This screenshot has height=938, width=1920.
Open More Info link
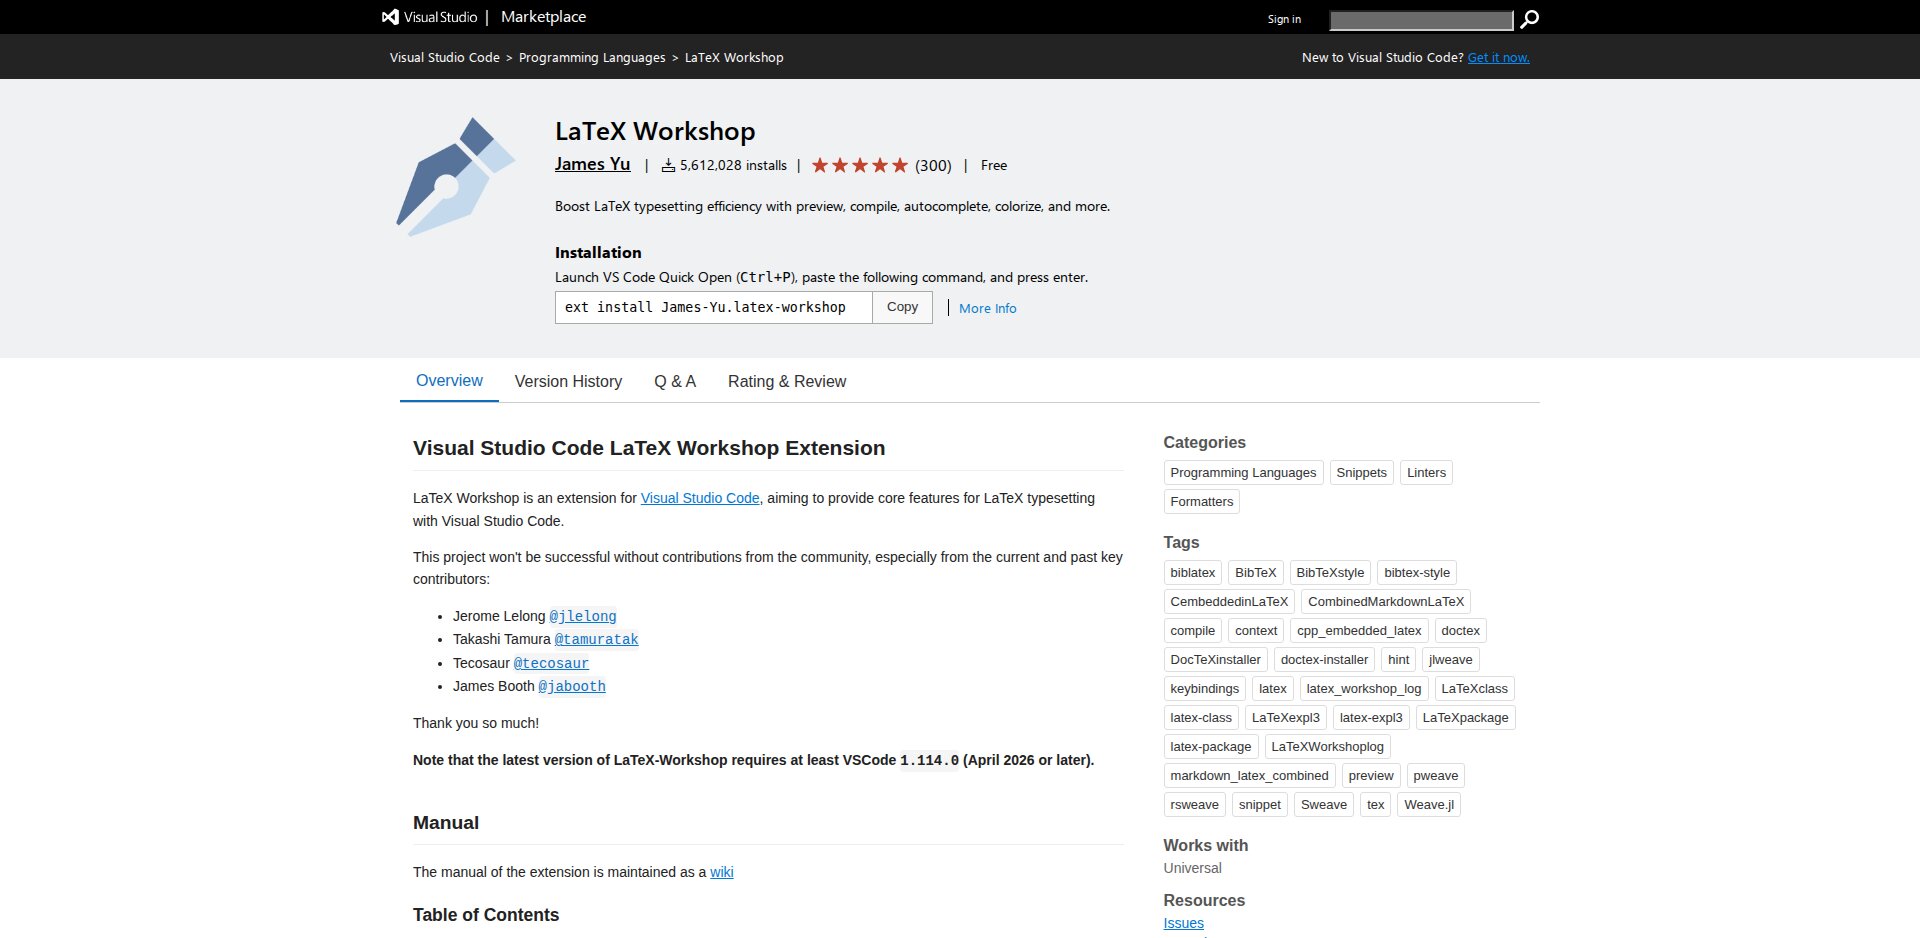987,308
